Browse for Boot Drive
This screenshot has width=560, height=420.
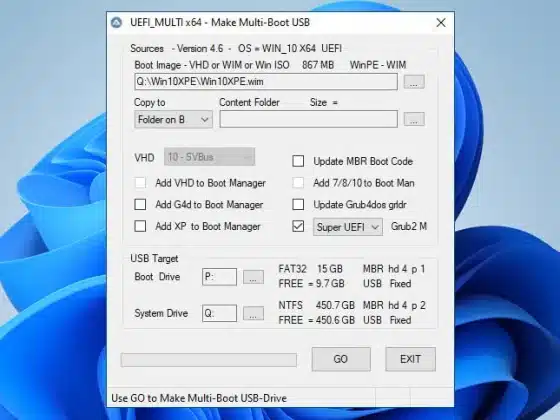click(253, 277)
